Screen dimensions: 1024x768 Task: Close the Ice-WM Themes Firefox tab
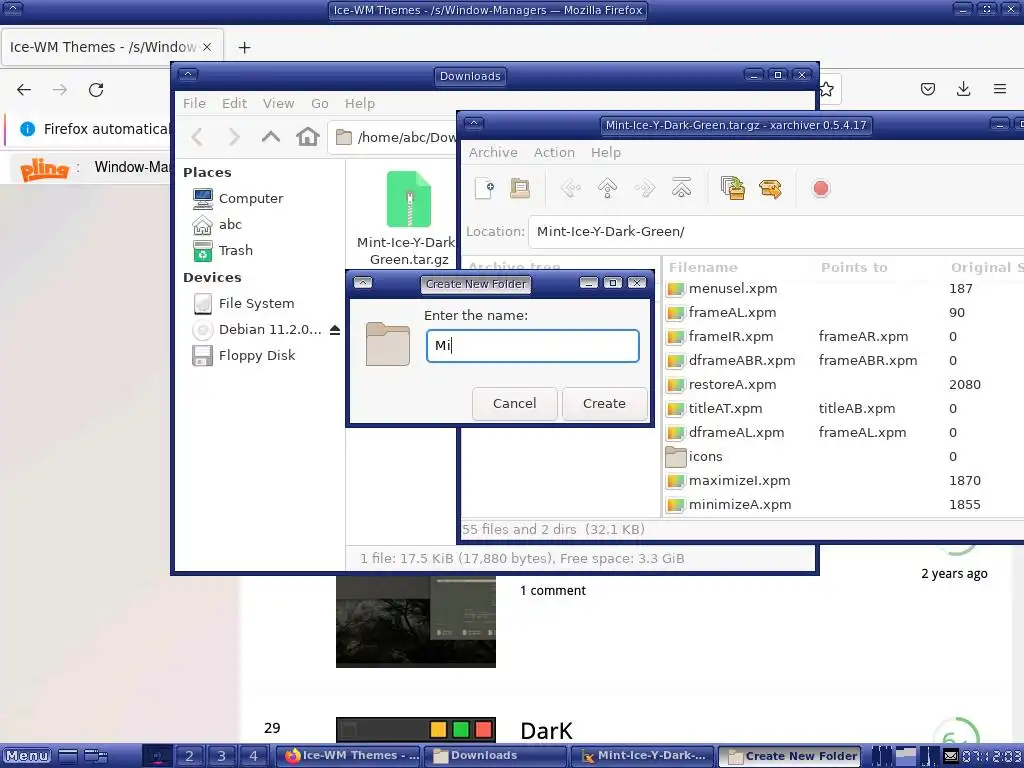tap(206, 47)
